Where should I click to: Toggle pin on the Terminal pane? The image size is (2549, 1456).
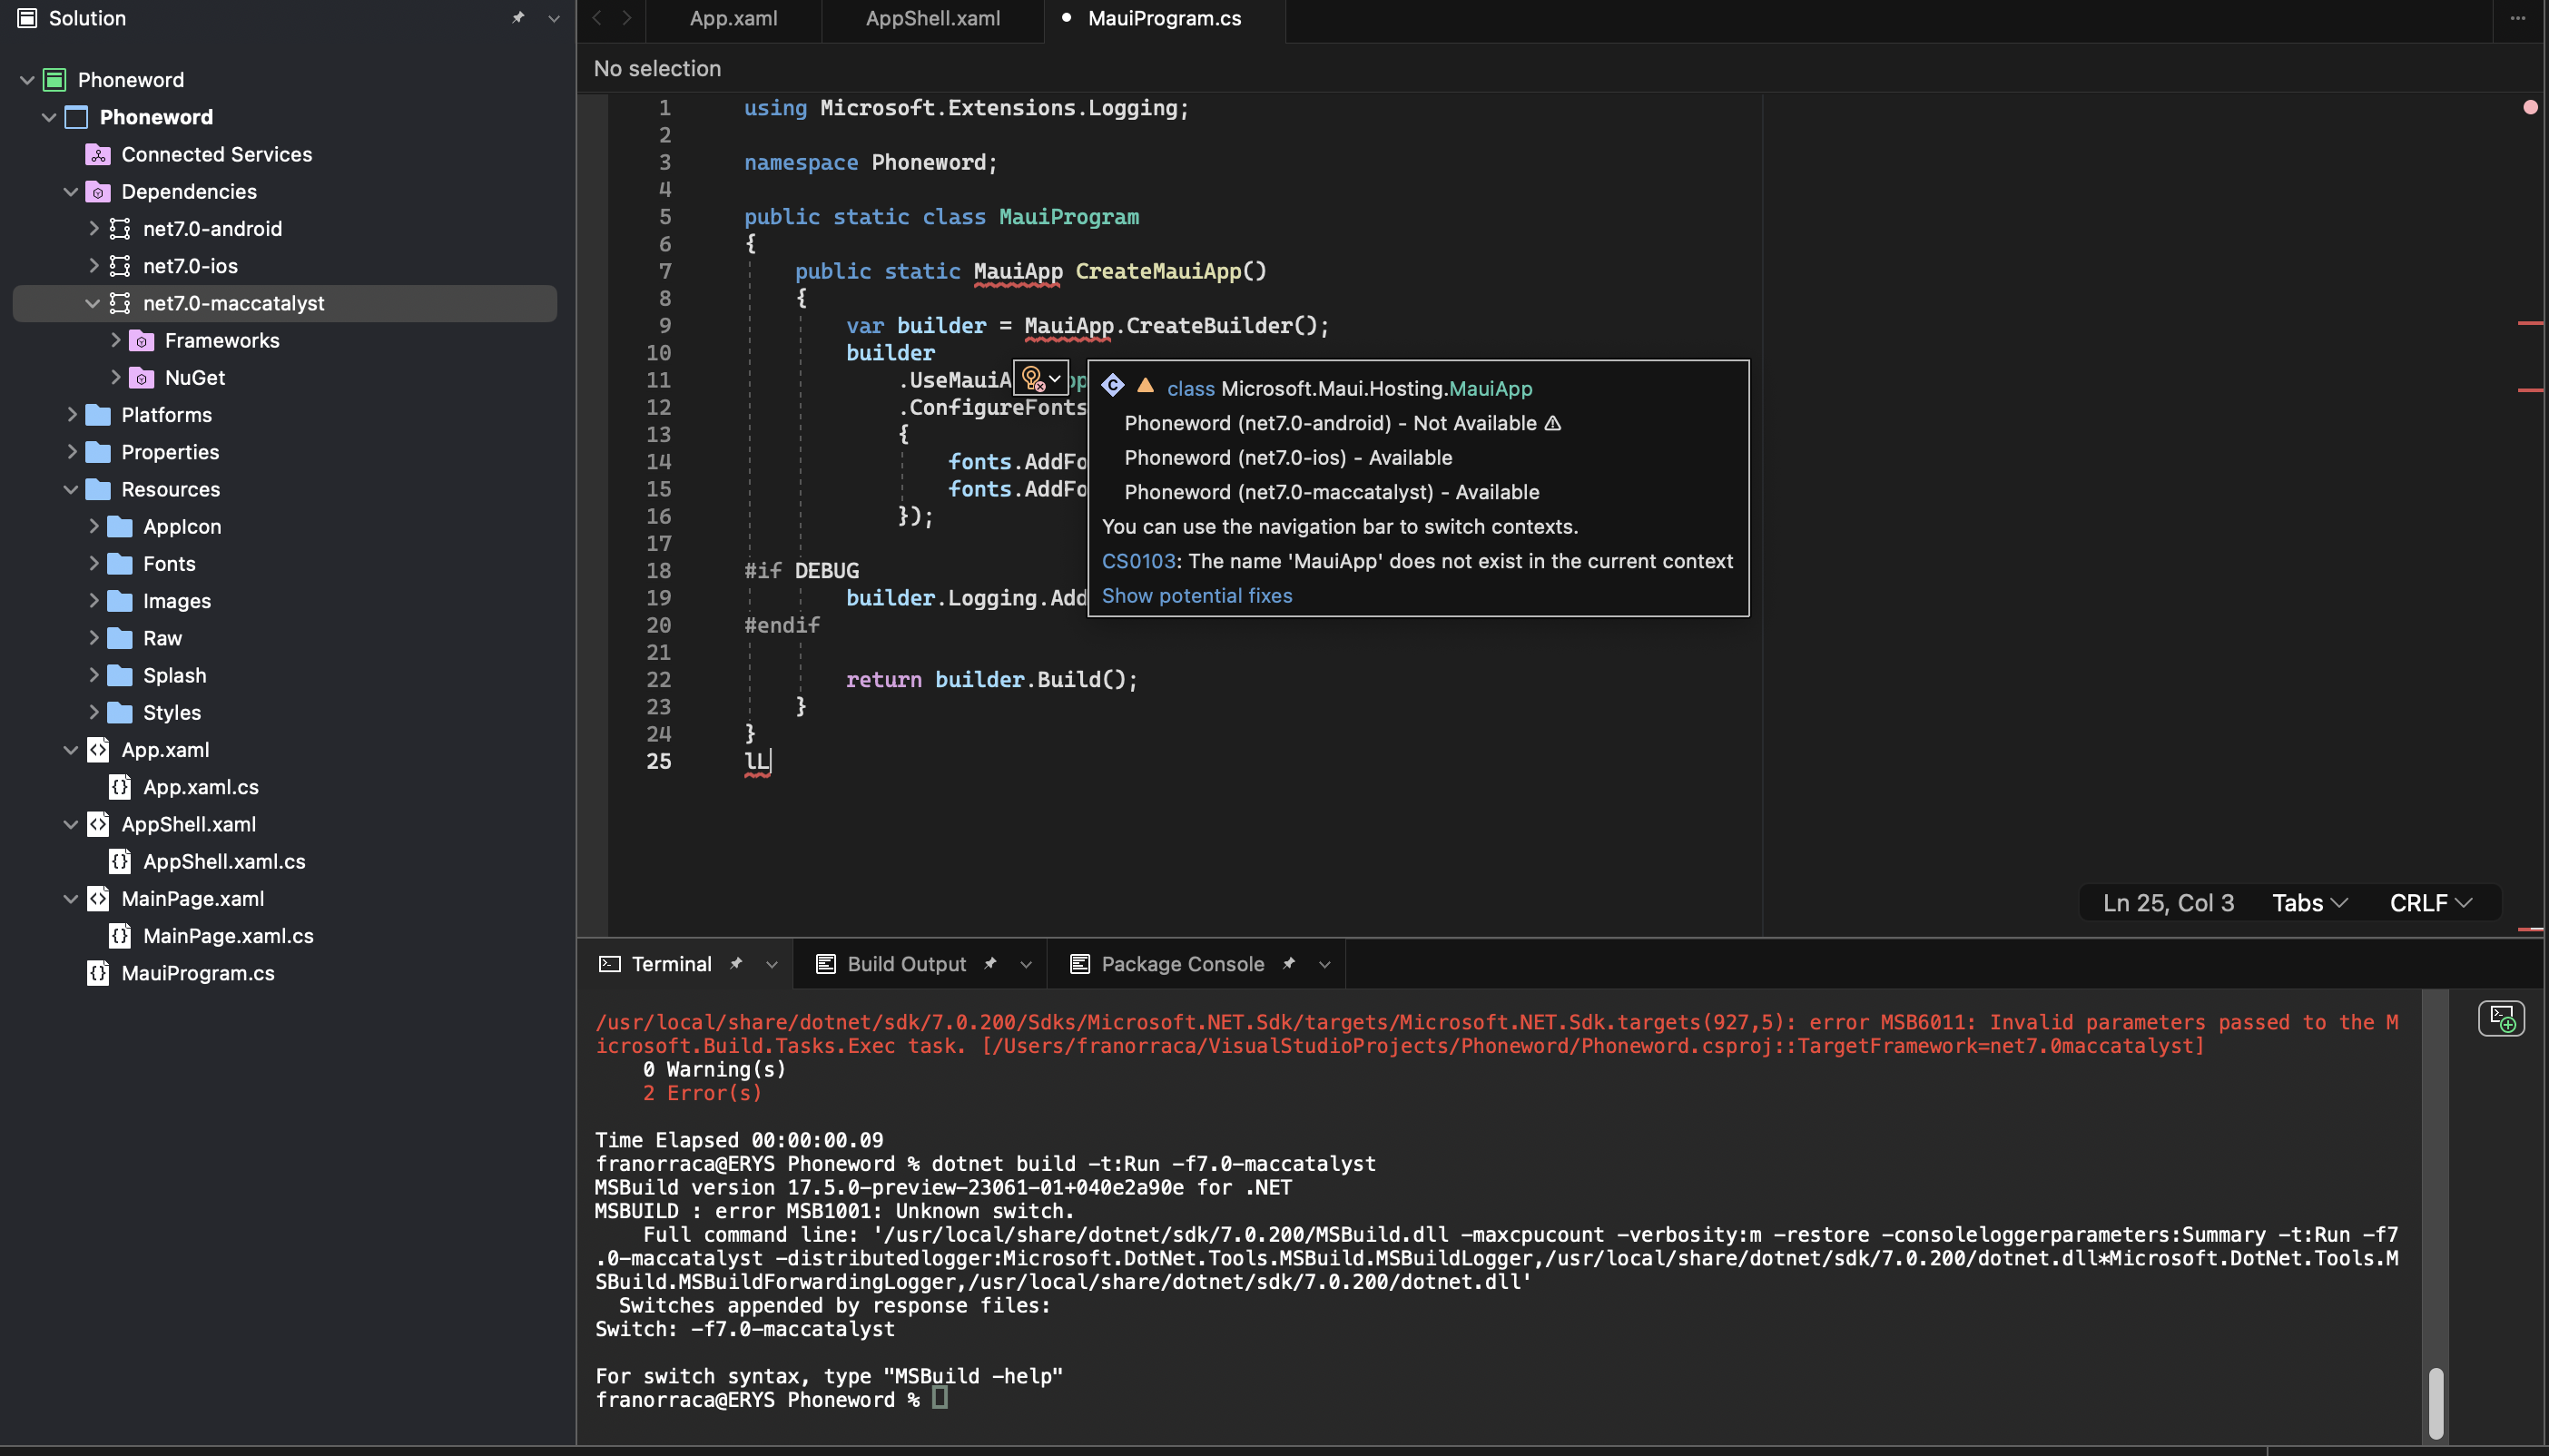pos(736,964)
